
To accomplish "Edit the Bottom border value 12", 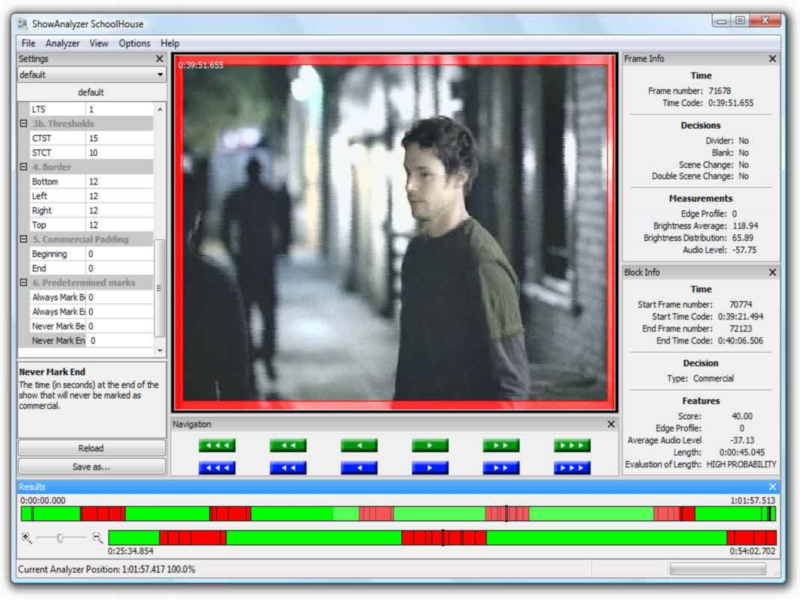I will [119, 182].
